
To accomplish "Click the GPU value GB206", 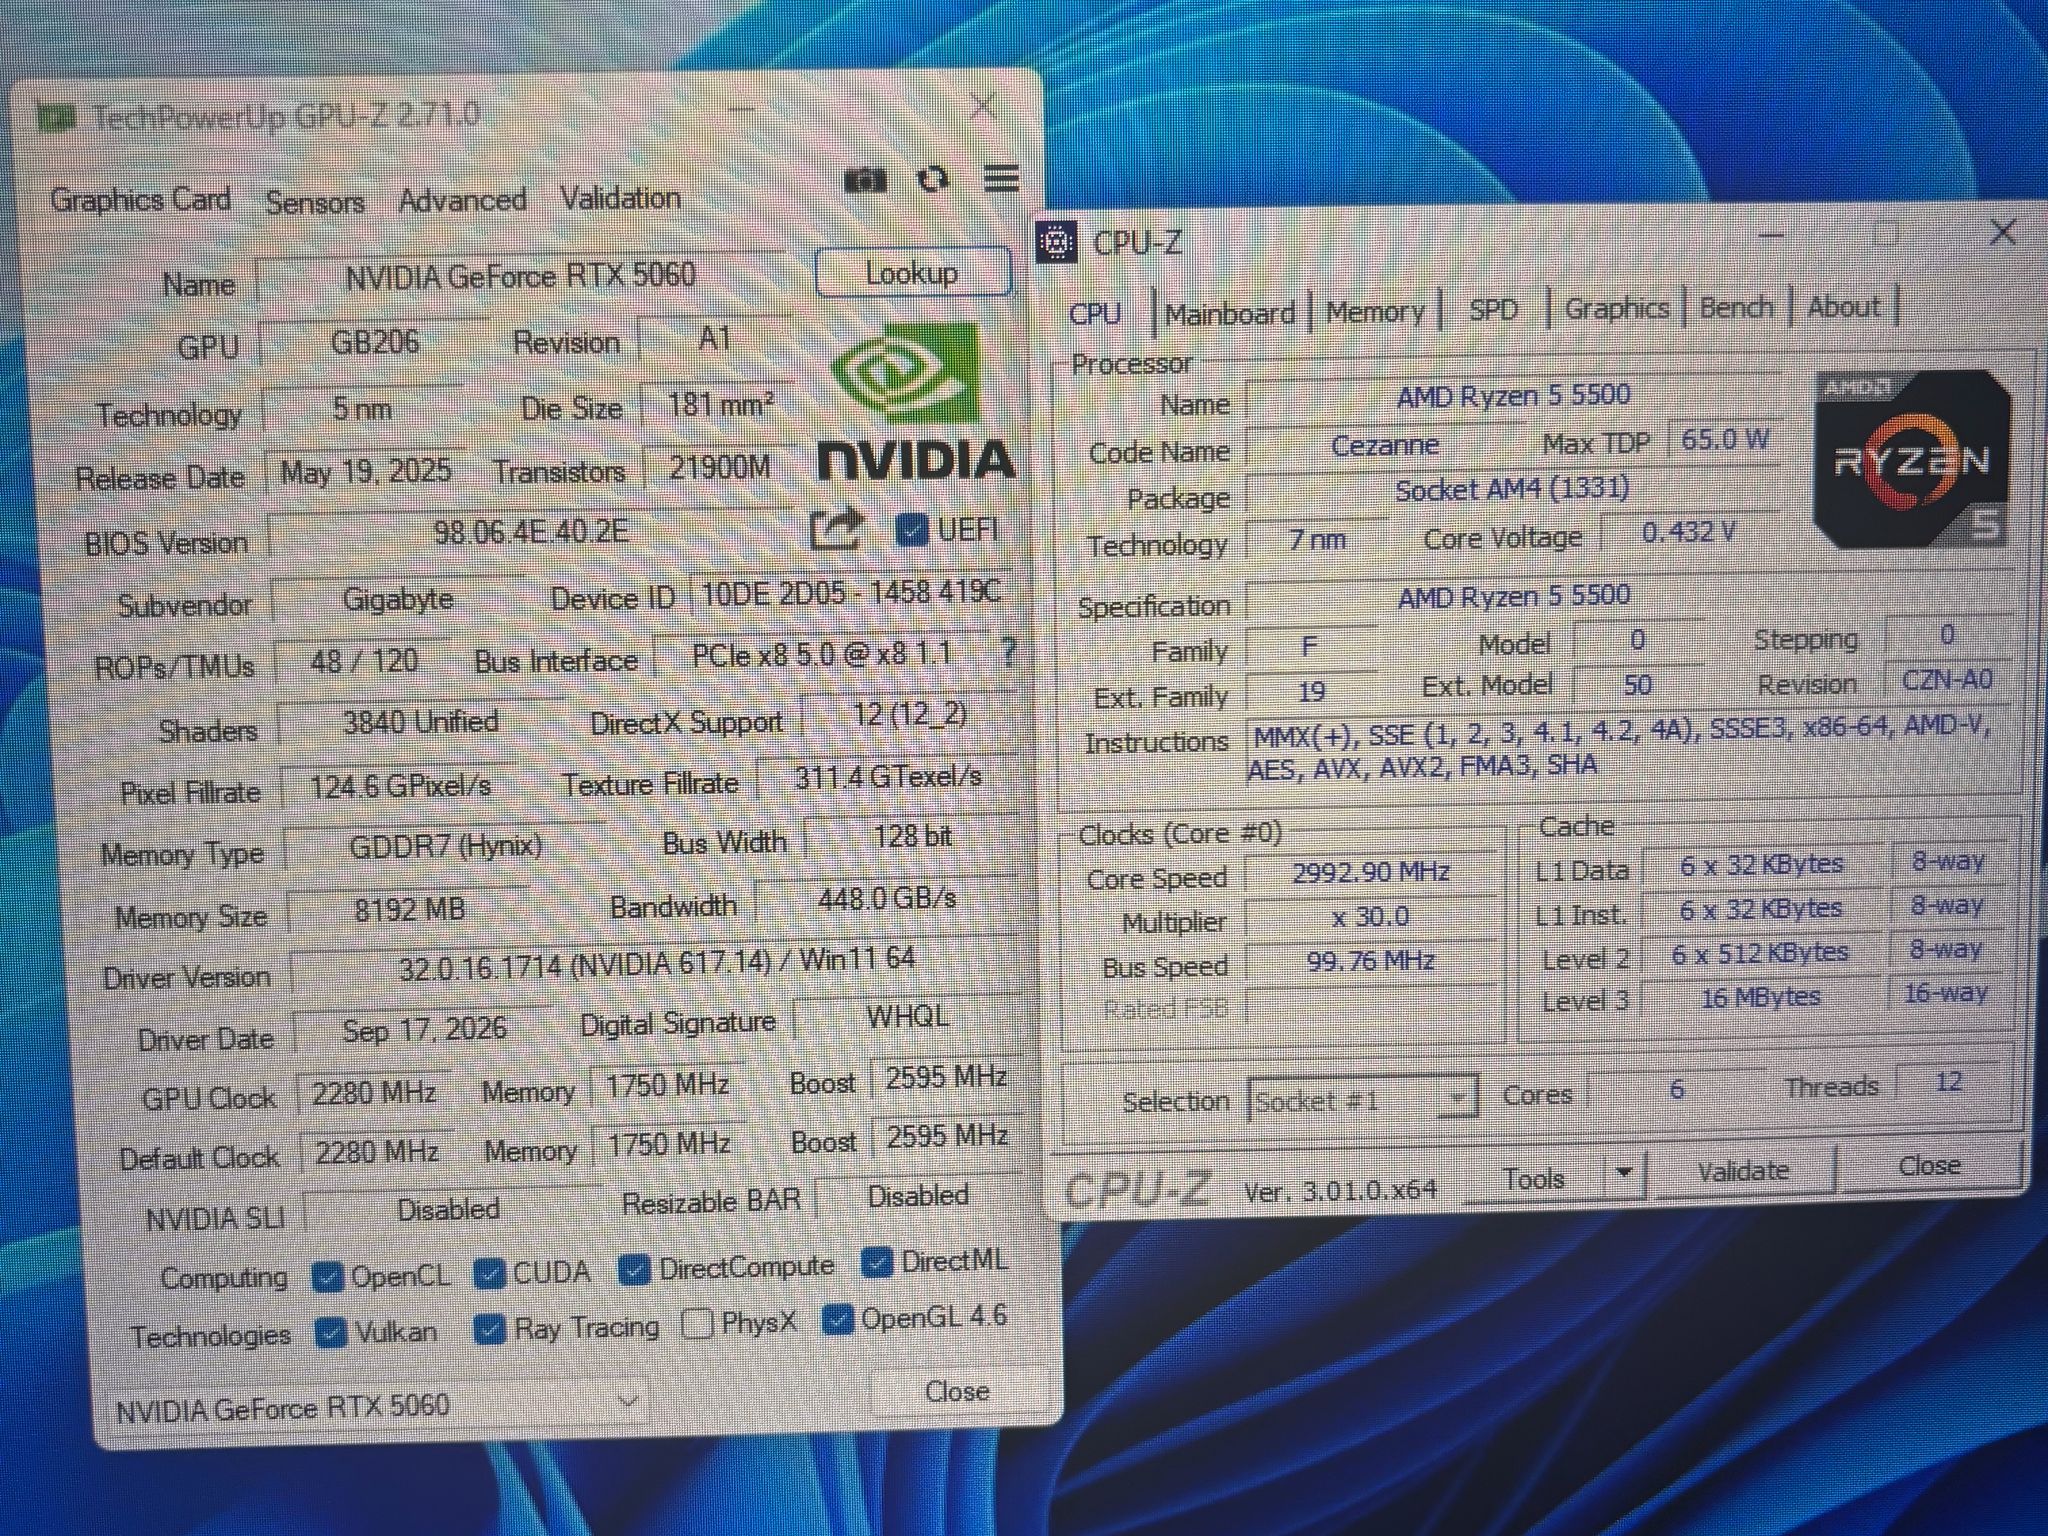I will click(374, 342).
